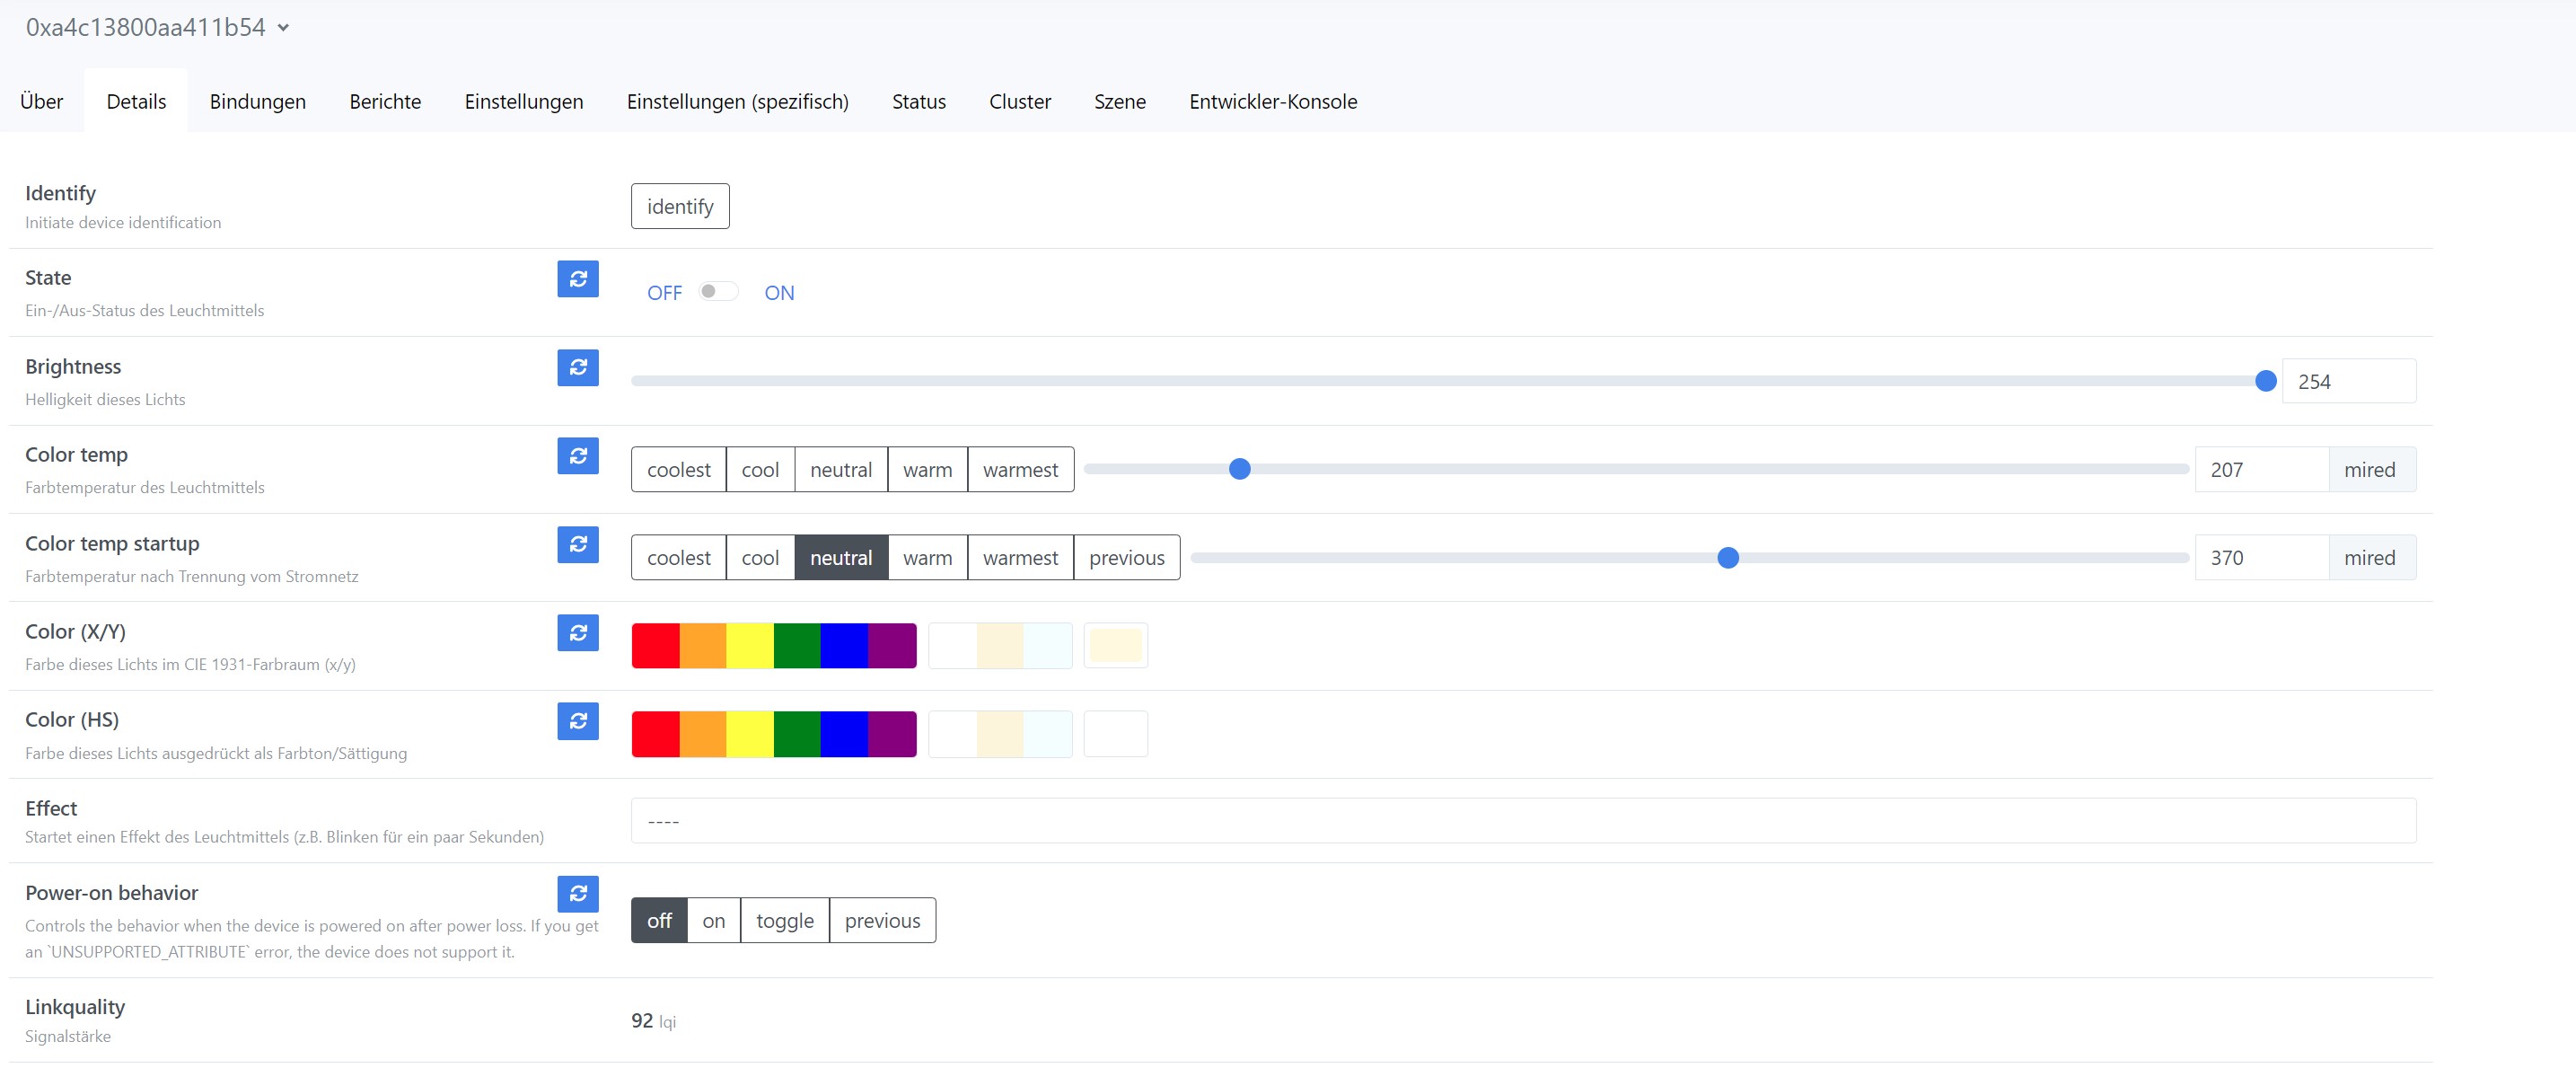The width and height of the screenshot is (2576, 1068).
Task: Pick purple in Color (X/Y) palette
Action: click(x=892, y=645)
